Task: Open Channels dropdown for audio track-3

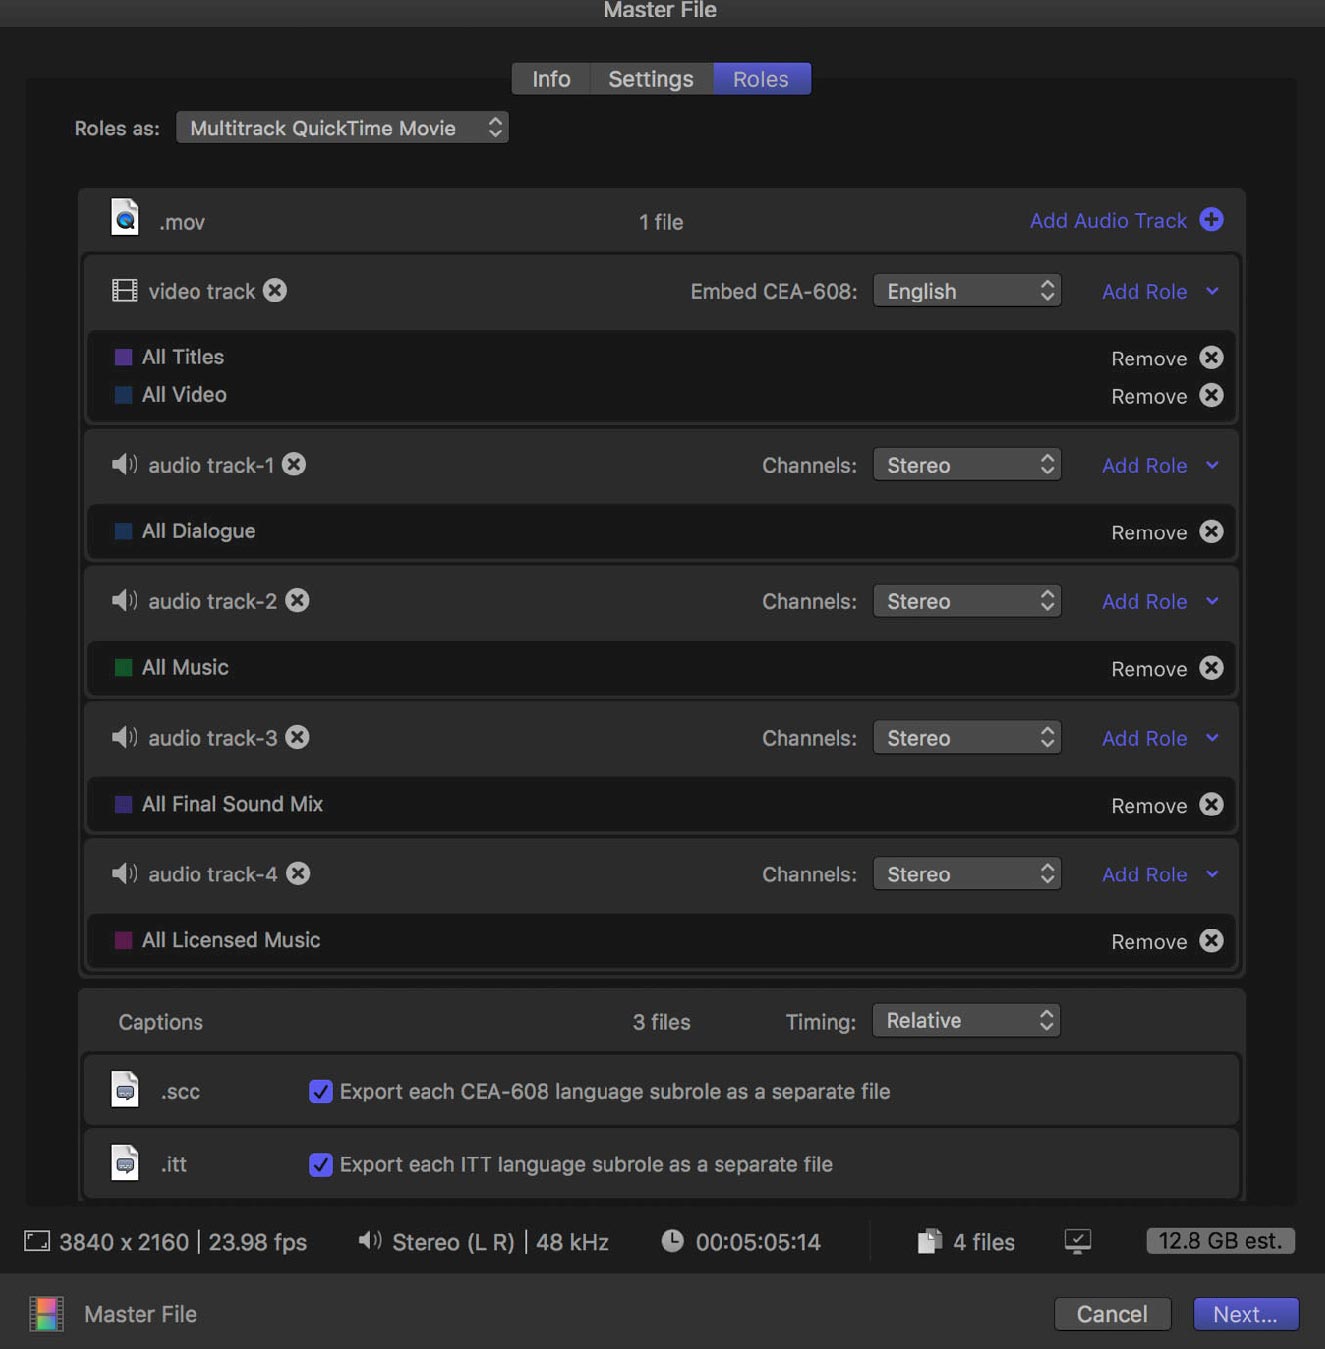Action: point(967,738)
